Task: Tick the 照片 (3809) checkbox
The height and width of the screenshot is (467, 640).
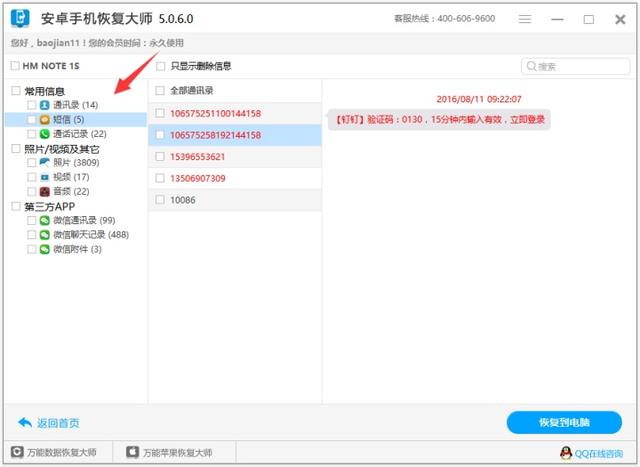Action: 31,162
